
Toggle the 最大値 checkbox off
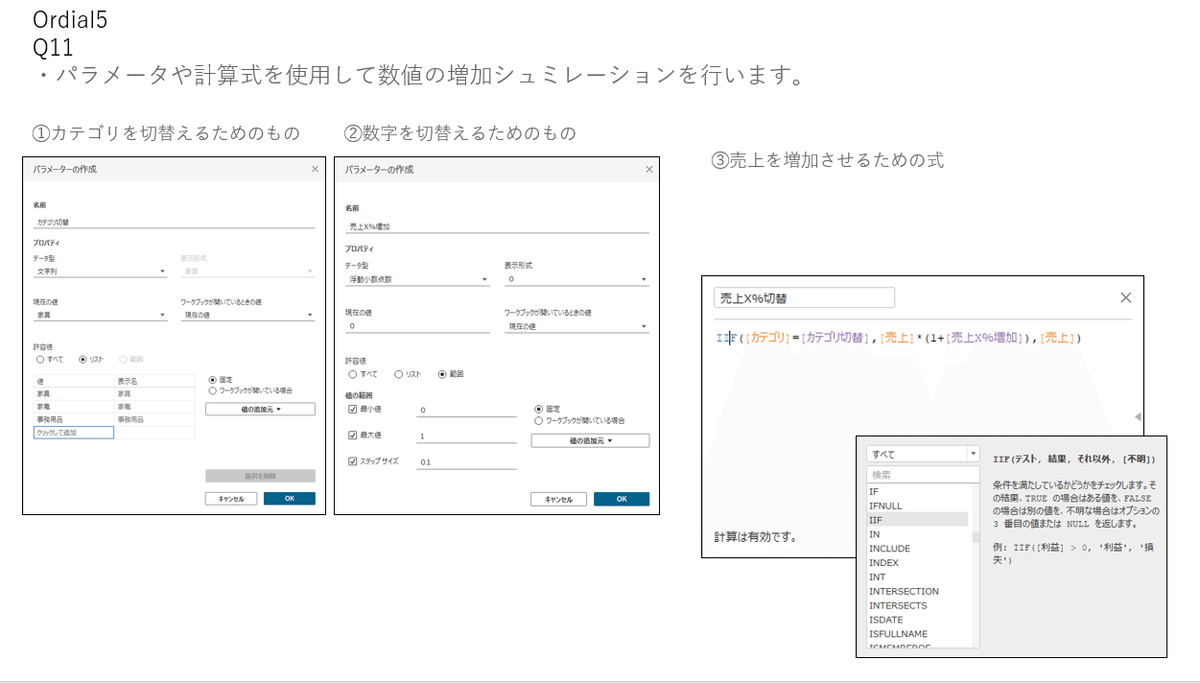point(352,436)
